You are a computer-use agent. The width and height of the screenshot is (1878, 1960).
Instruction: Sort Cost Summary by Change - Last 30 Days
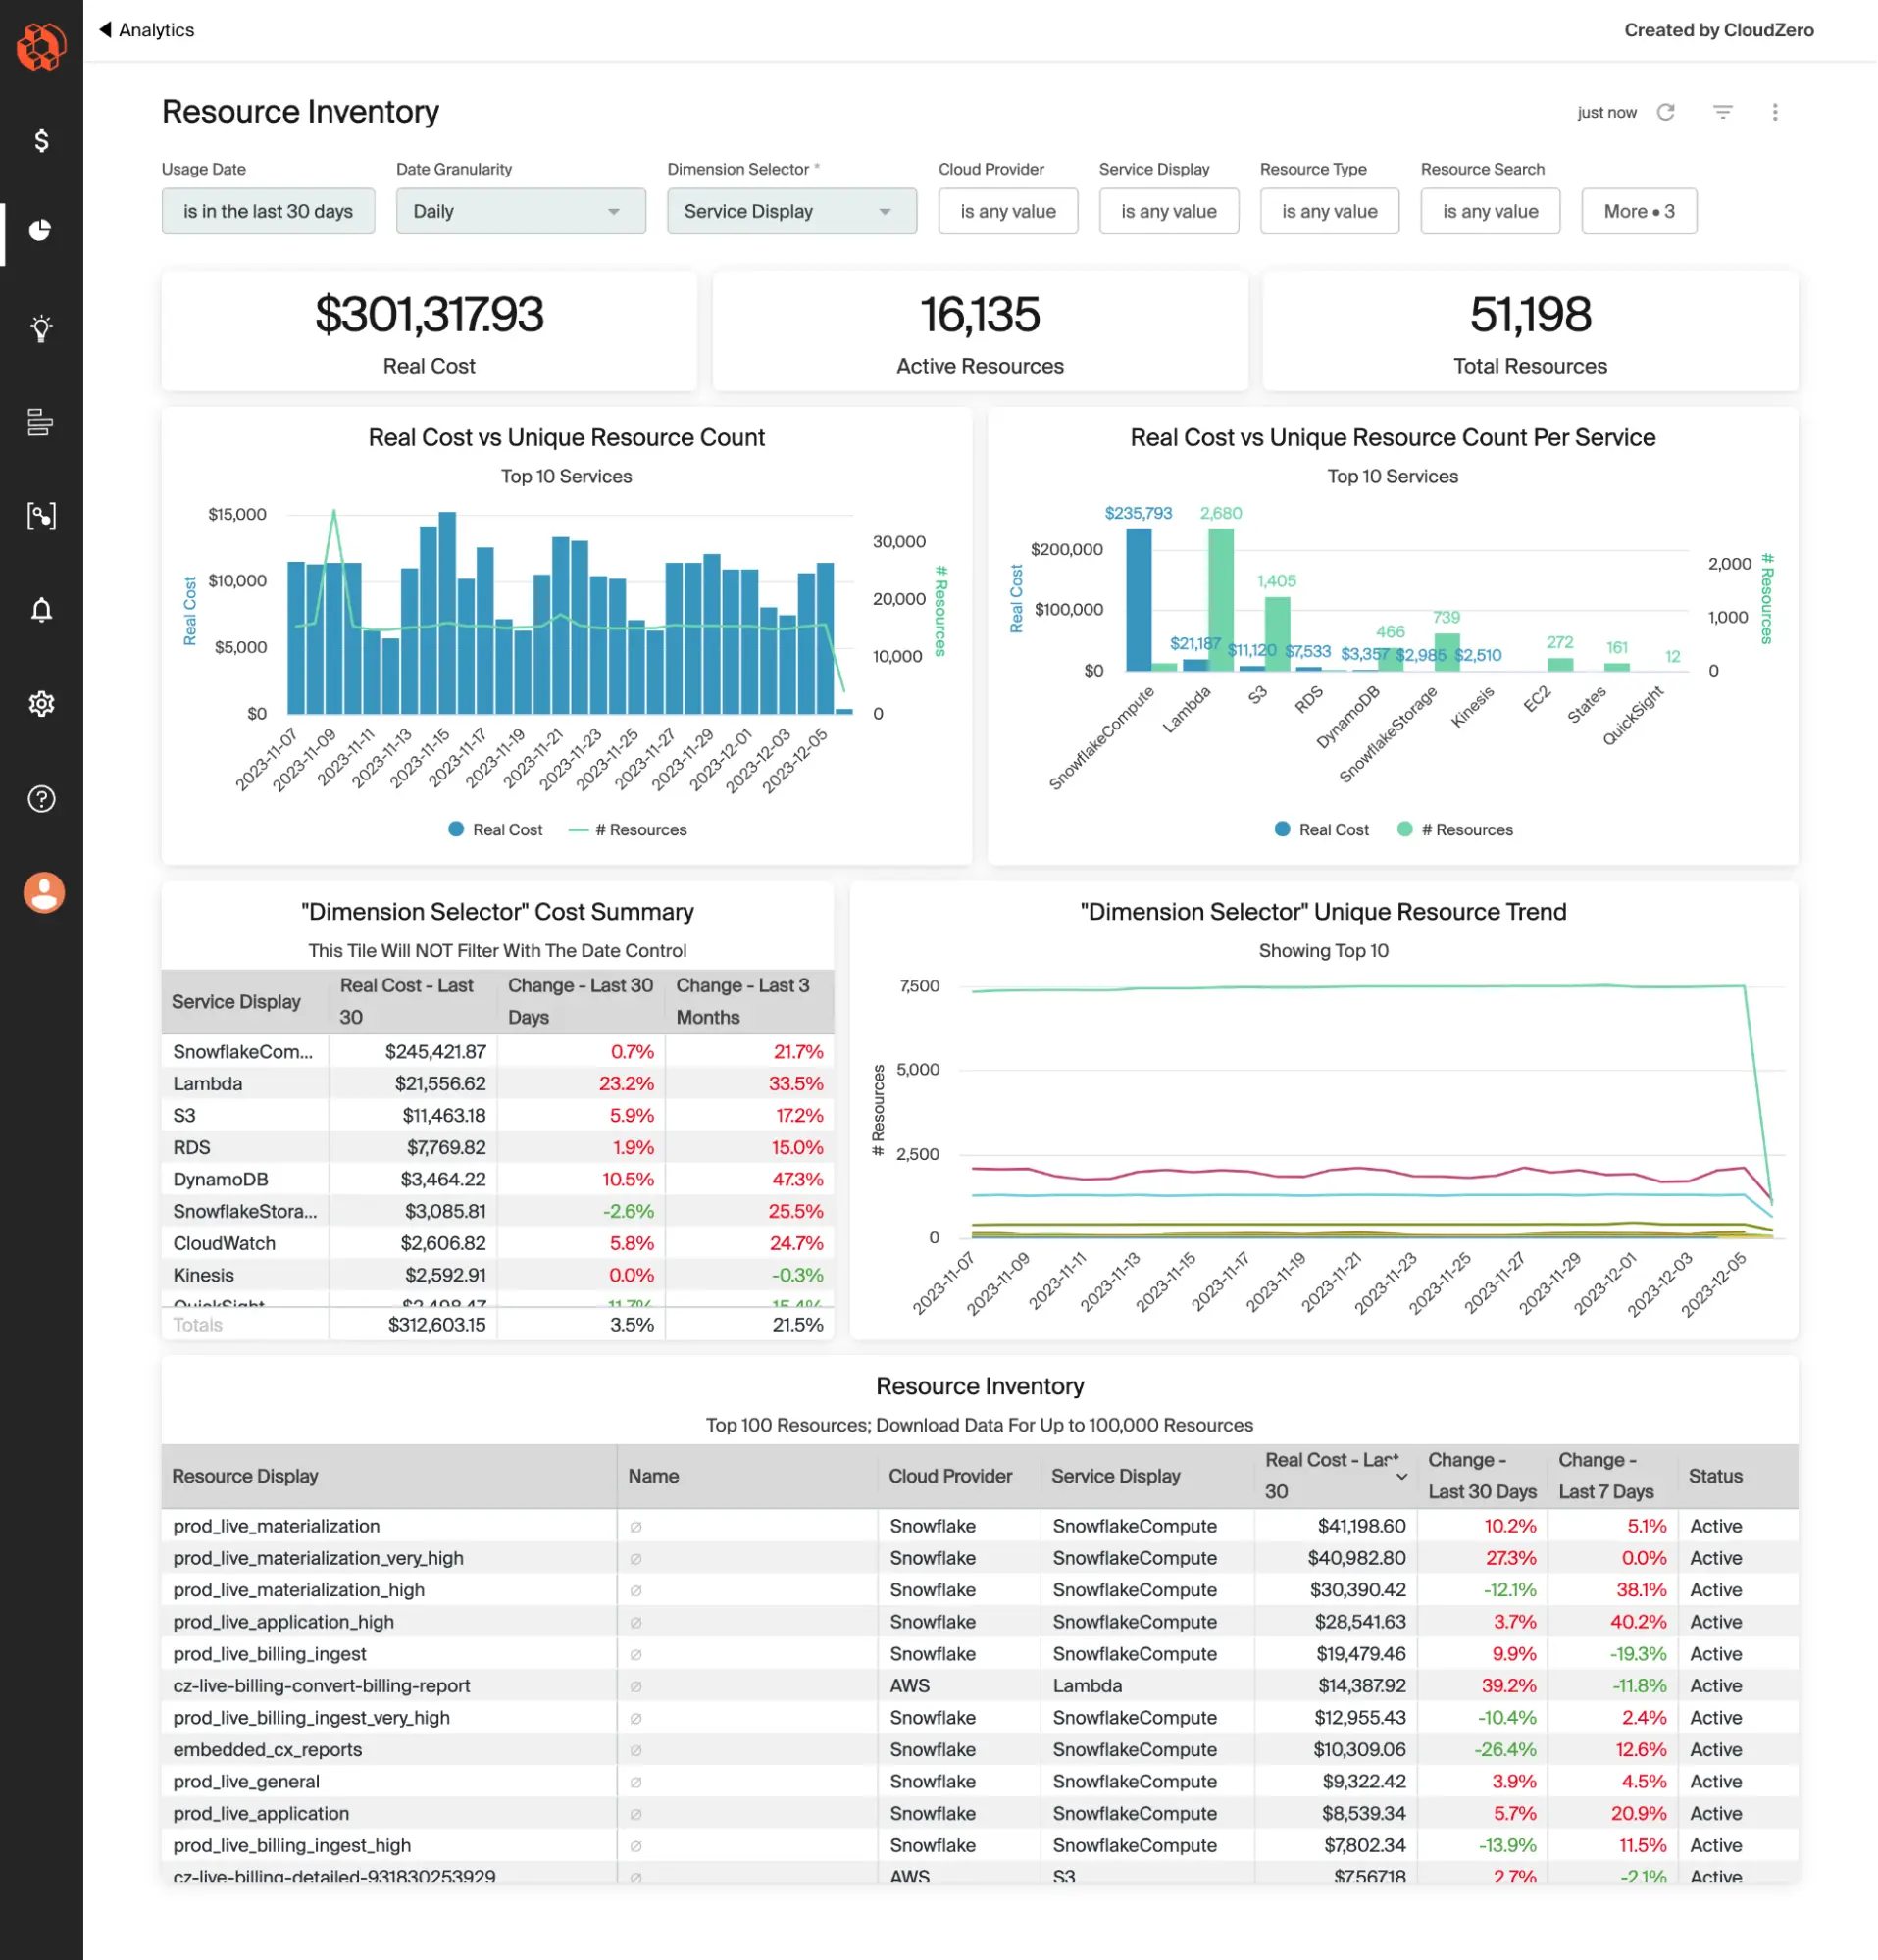[x=580, y=1002]
